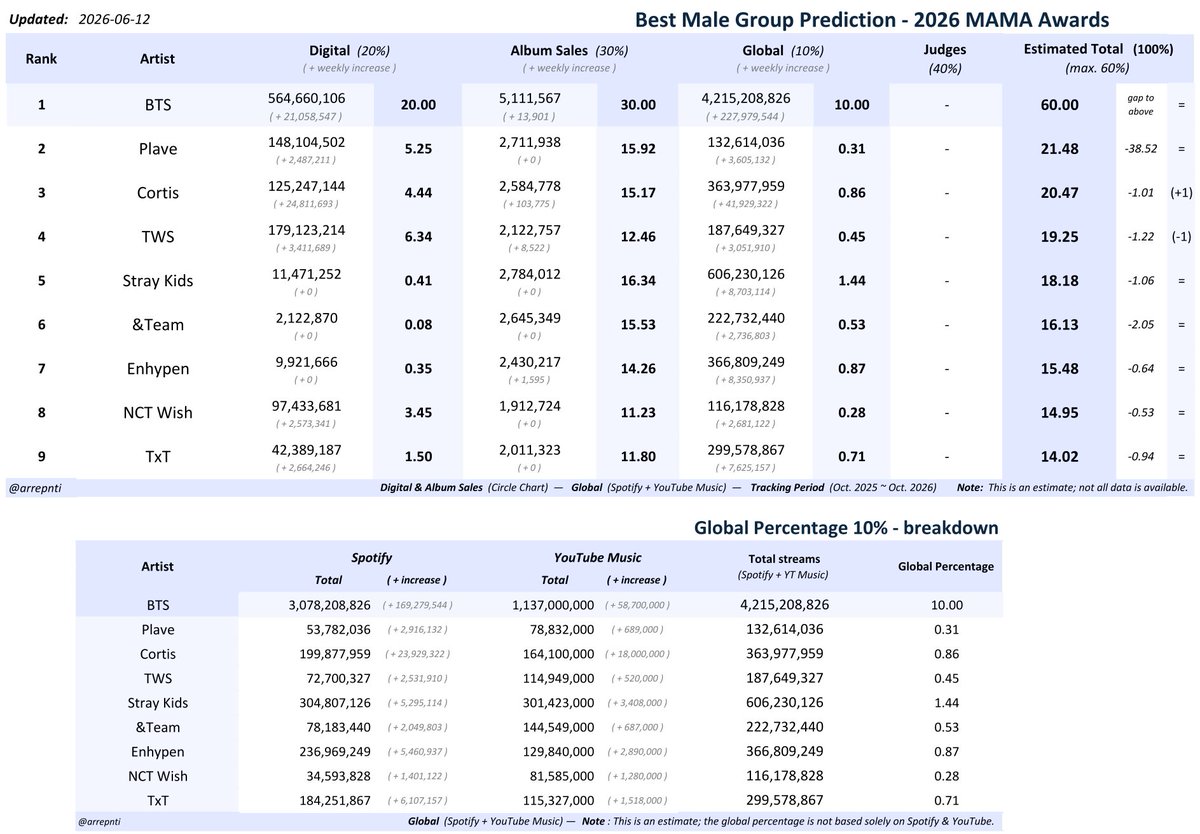This screenshot has height=834, width=1200.
Task: Click Cortis weekly increase + 24,811,693
Action: (x=307, y=203)
